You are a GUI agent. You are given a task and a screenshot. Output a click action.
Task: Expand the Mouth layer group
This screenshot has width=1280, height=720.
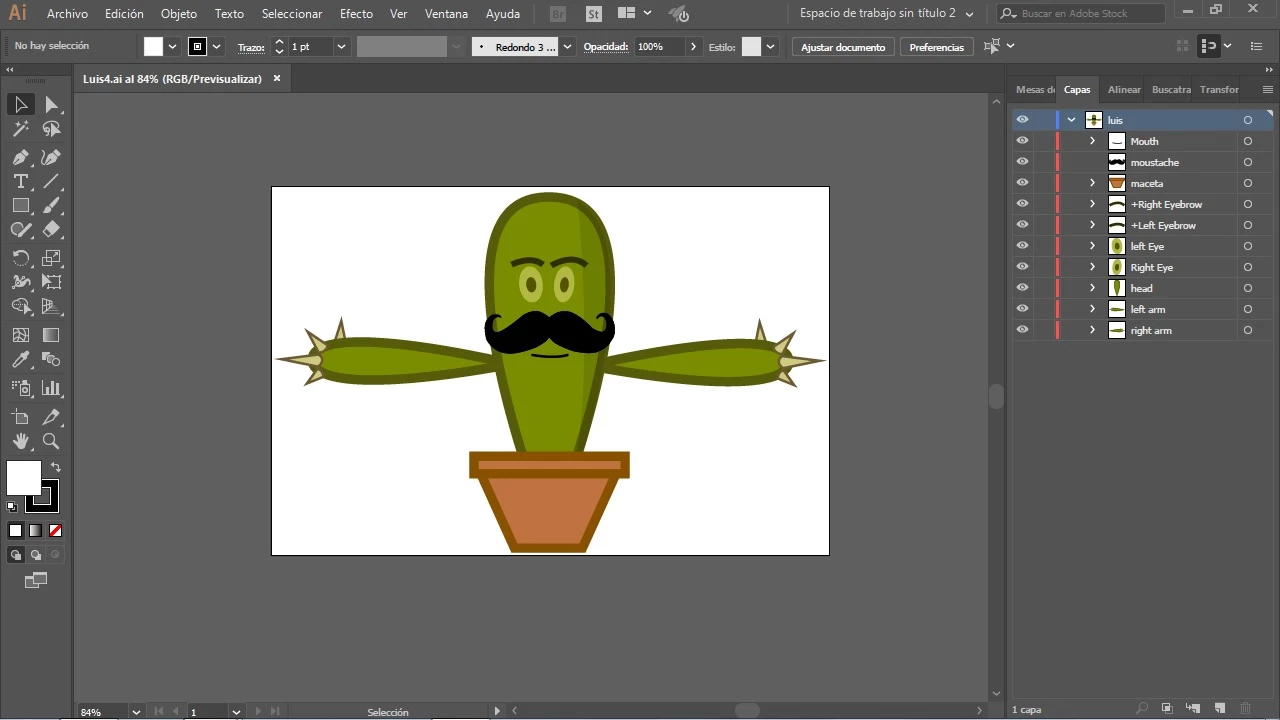(x=1092, y=141)
